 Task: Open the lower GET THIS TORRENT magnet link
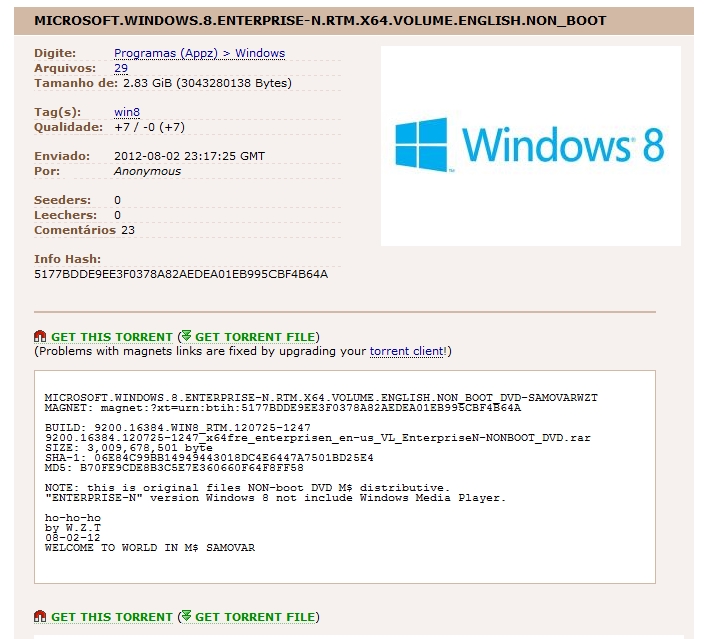(112, 617)
